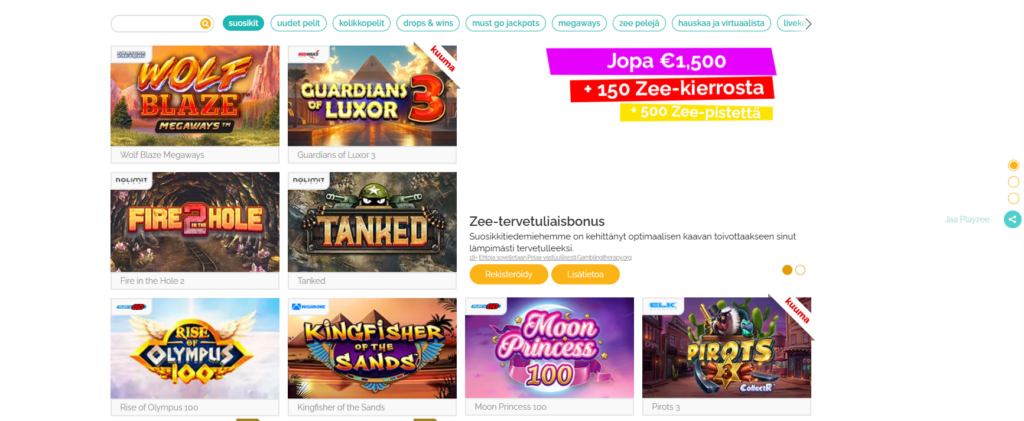Switch banner to second carousel slide dot

(801, 270)
